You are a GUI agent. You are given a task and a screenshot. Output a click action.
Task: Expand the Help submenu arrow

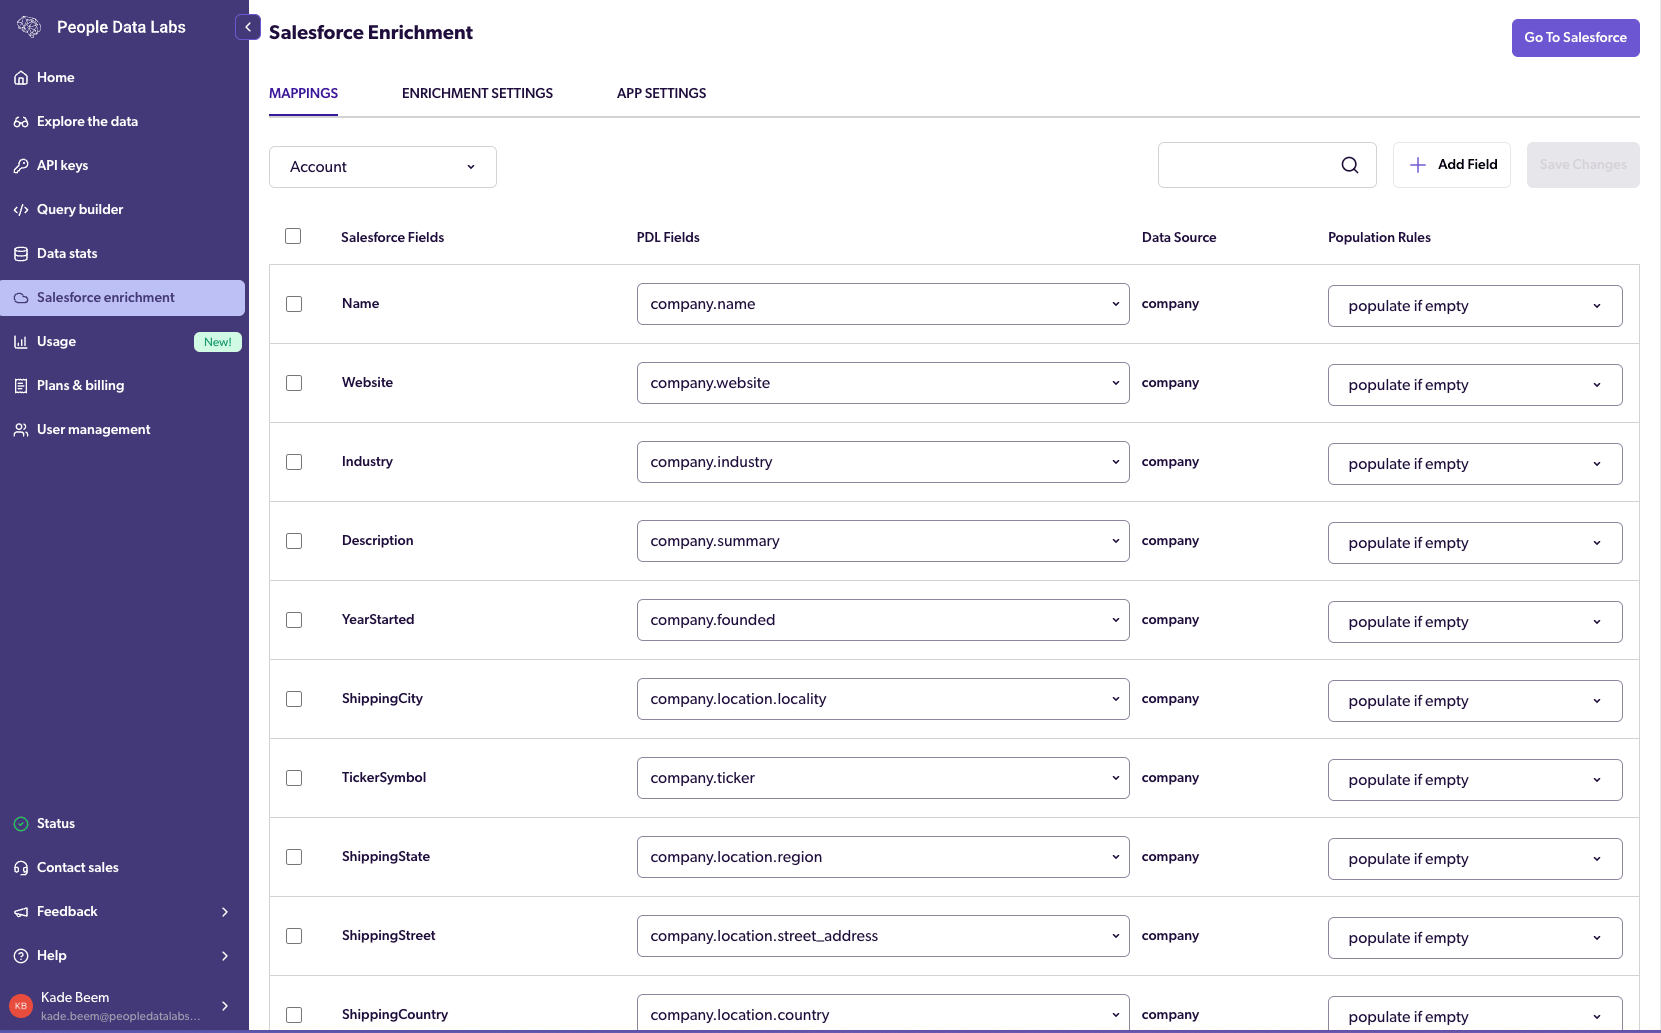pyautogui.click(x=225, y=956)
